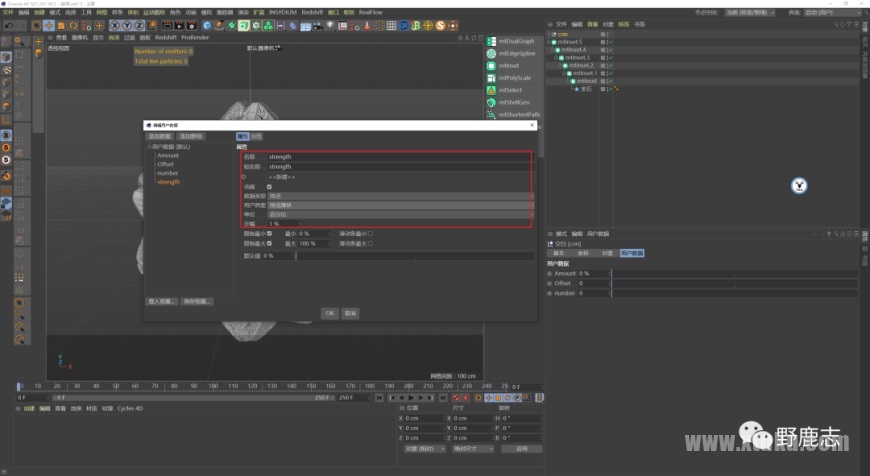Click the Light bulb icon in toolbar
The height and width of the screenshot is (476, 870).
coord(330,26)
